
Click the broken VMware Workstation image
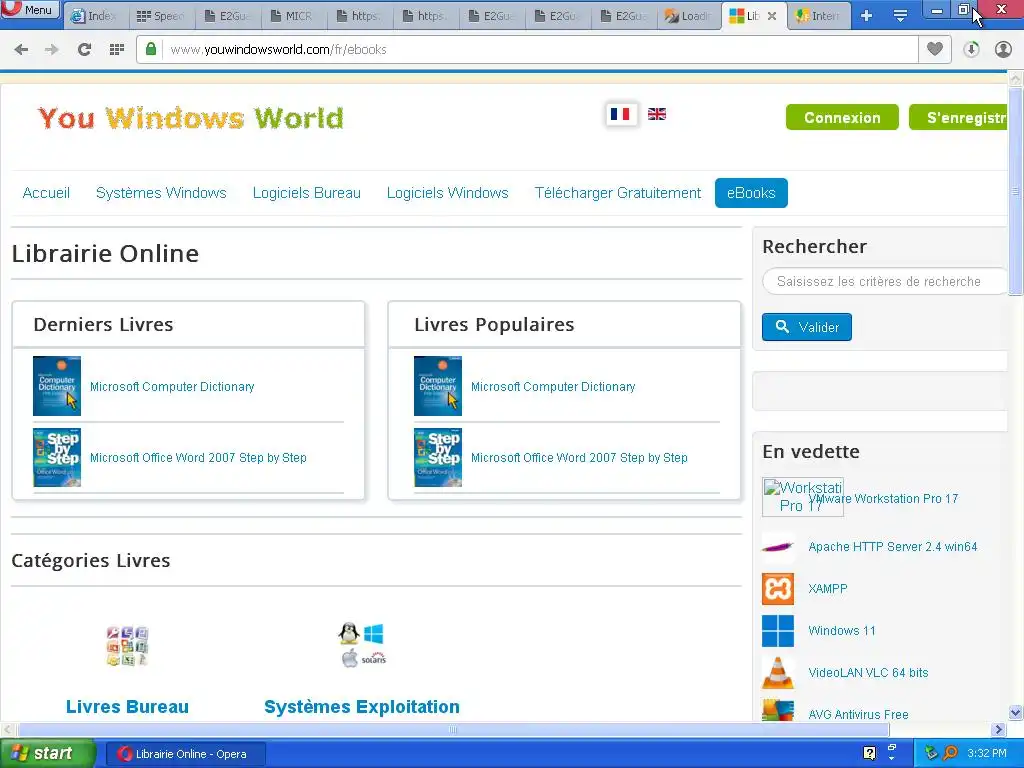click(803, 497)
